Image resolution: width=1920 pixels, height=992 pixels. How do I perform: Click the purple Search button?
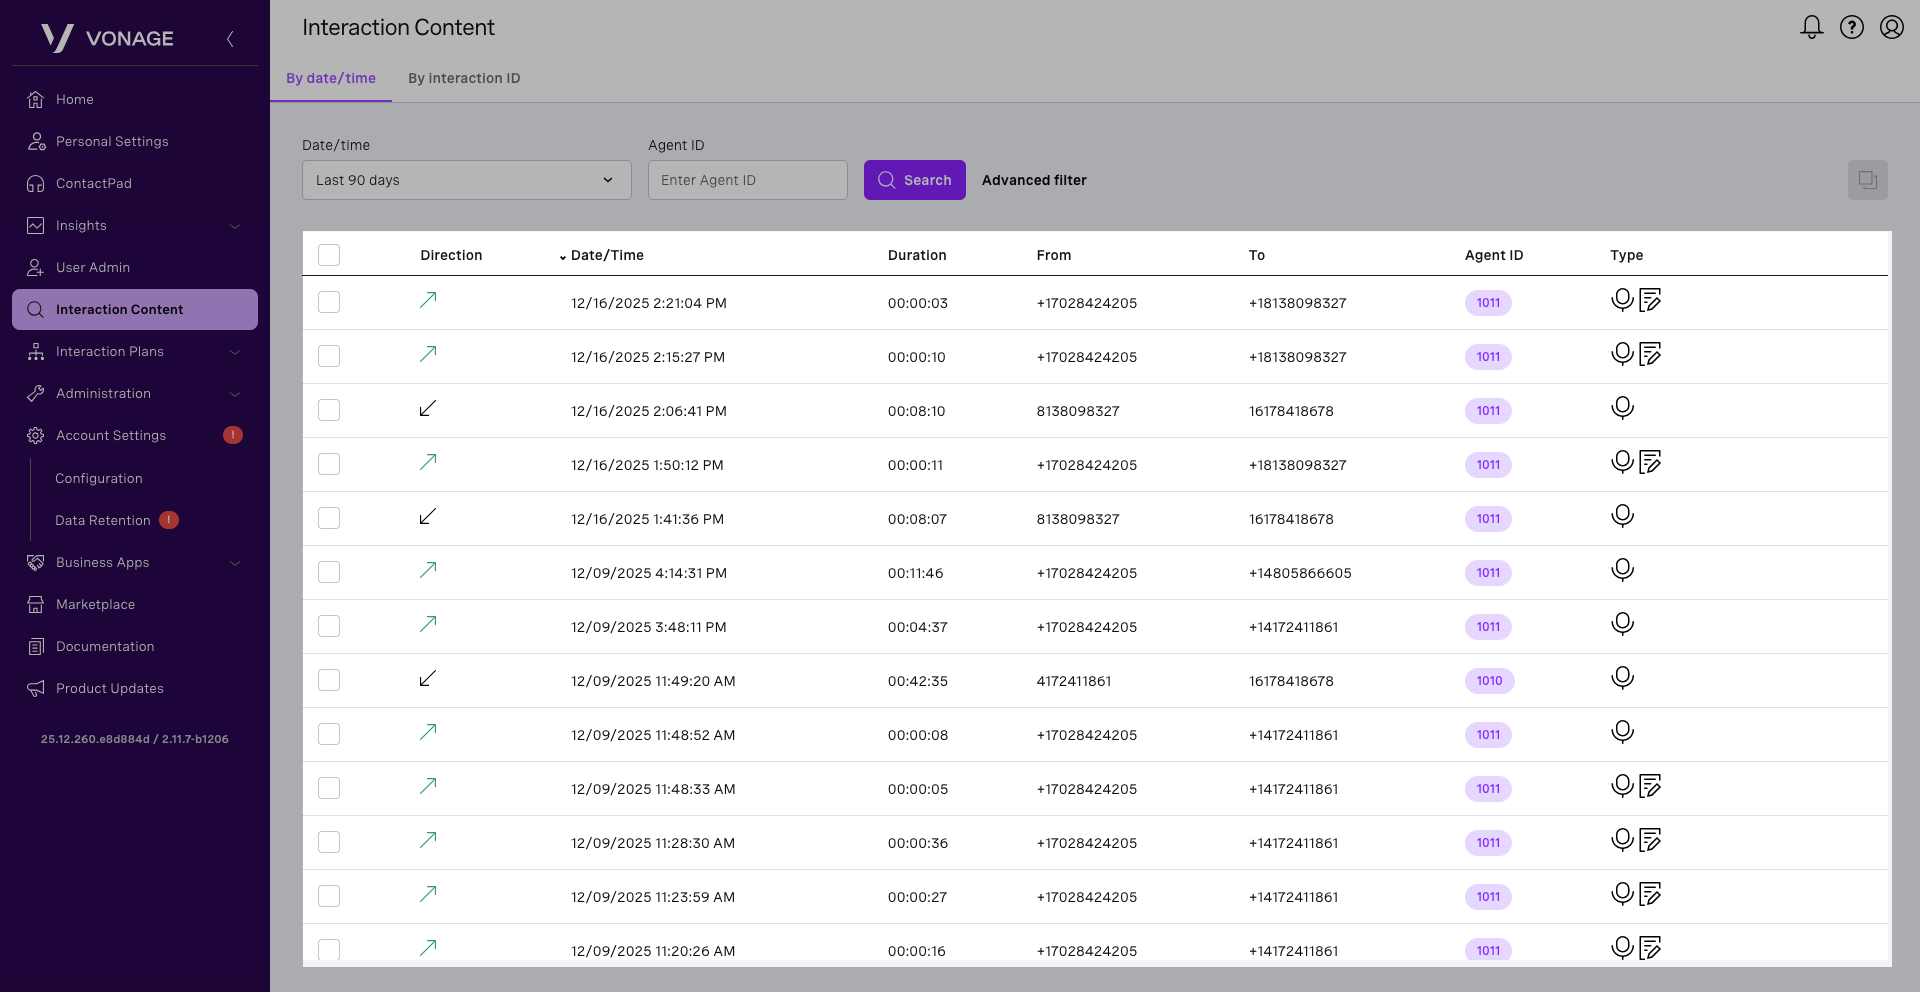pos(914,180)
